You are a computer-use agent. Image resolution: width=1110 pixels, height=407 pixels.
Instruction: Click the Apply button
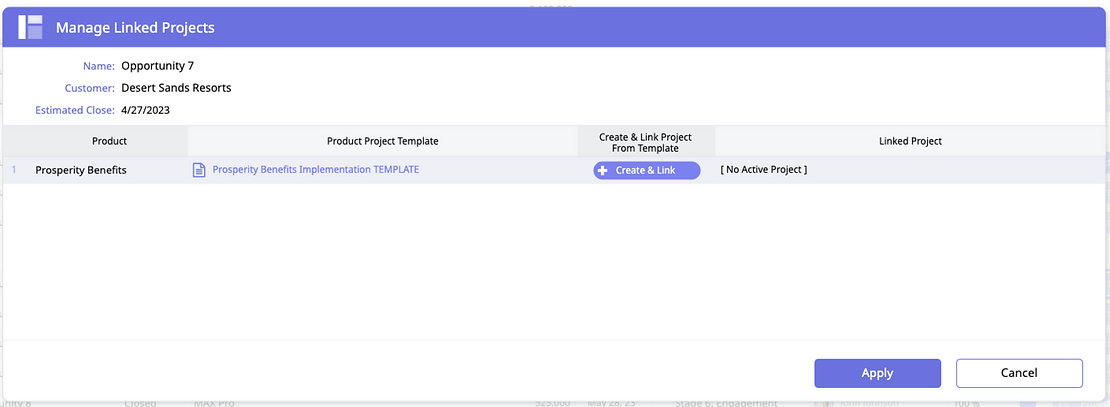pos(877,373)
